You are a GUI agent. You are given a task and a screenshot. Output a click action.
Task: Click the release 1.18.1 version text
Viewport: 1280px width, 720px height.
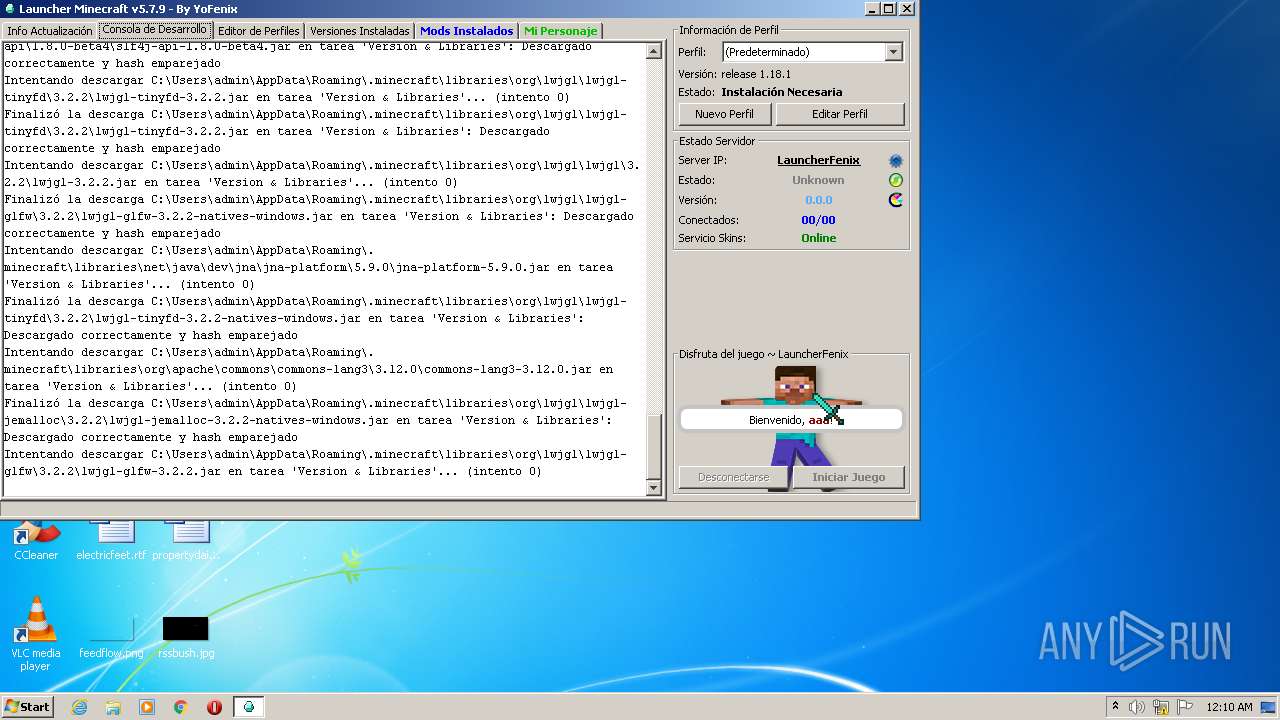point(755,74)
